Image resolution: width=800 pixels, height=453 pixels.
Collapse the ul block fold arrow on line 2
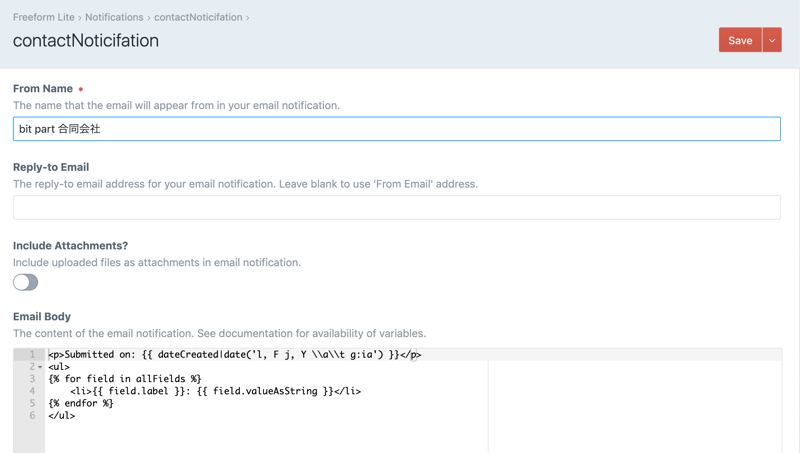tap(40, 367)
